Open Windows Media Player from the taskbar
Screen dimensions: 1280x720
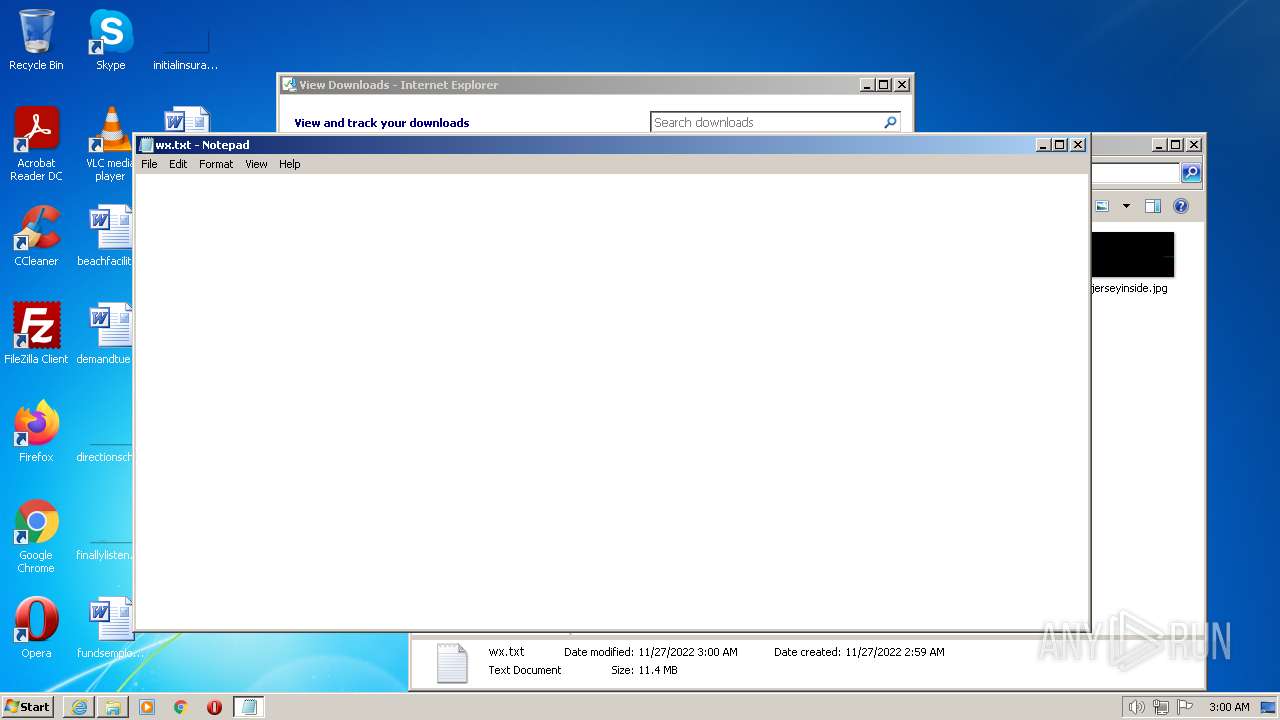click(x=147, y=707)
